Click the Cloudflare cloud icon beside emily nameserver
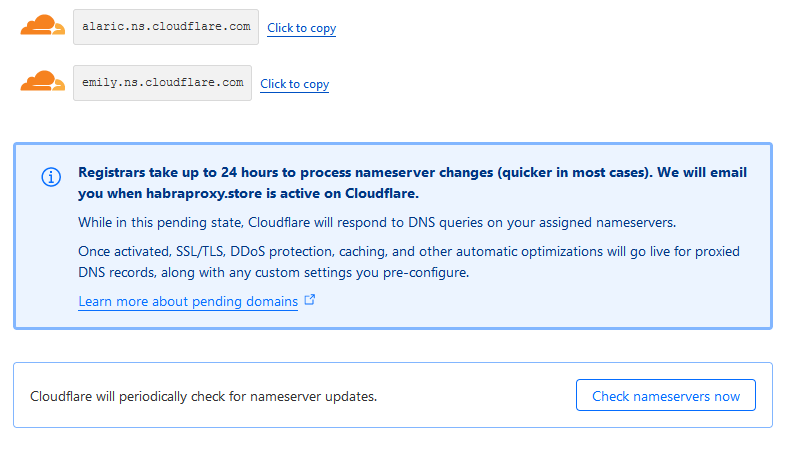The width and height of the screenshot is (792, 449). (43, 82)
